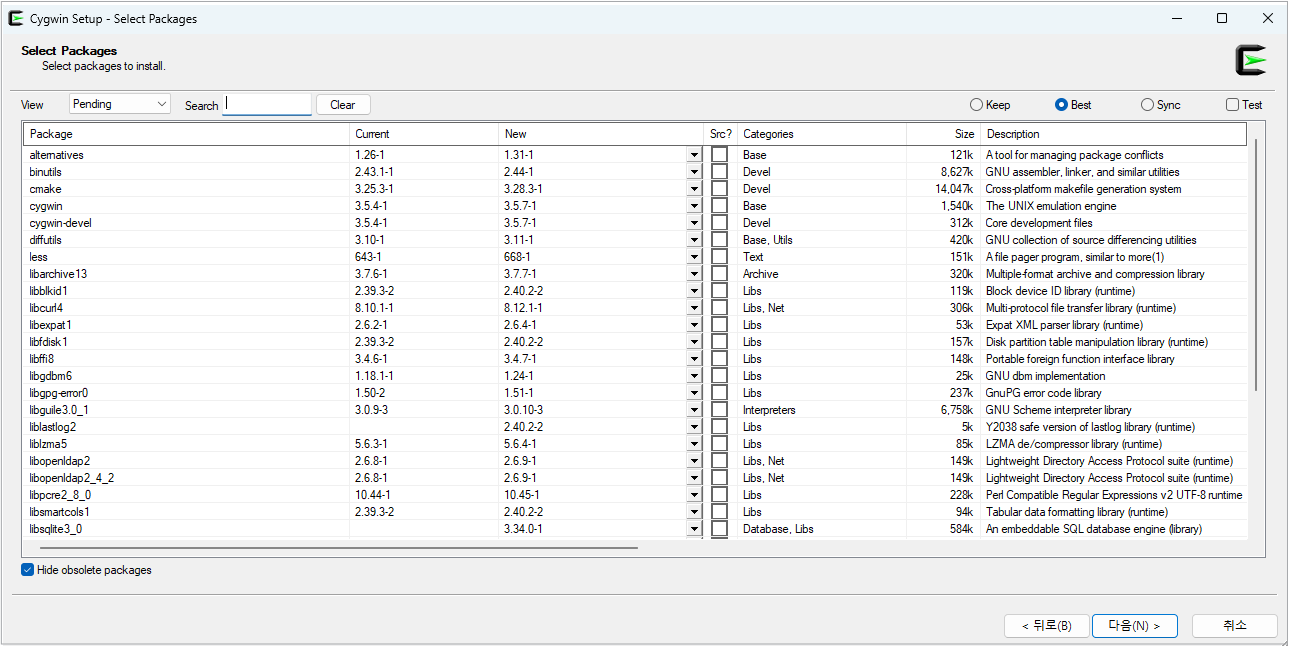The width and height of the screenshot is (1289, 646).
Task: Click the cygwin-devel package name
Action: [x=61, y=223]
